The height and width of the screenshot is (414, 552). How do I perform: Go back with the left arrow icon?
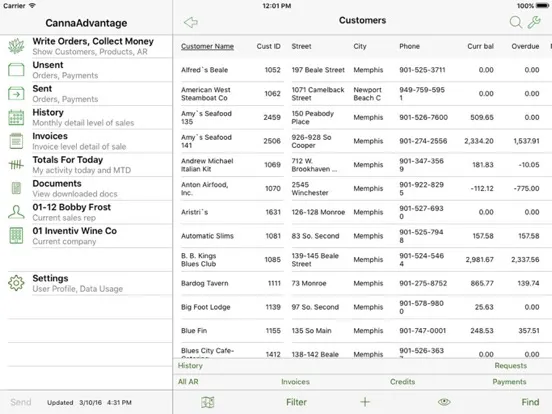tap(191, 22)
